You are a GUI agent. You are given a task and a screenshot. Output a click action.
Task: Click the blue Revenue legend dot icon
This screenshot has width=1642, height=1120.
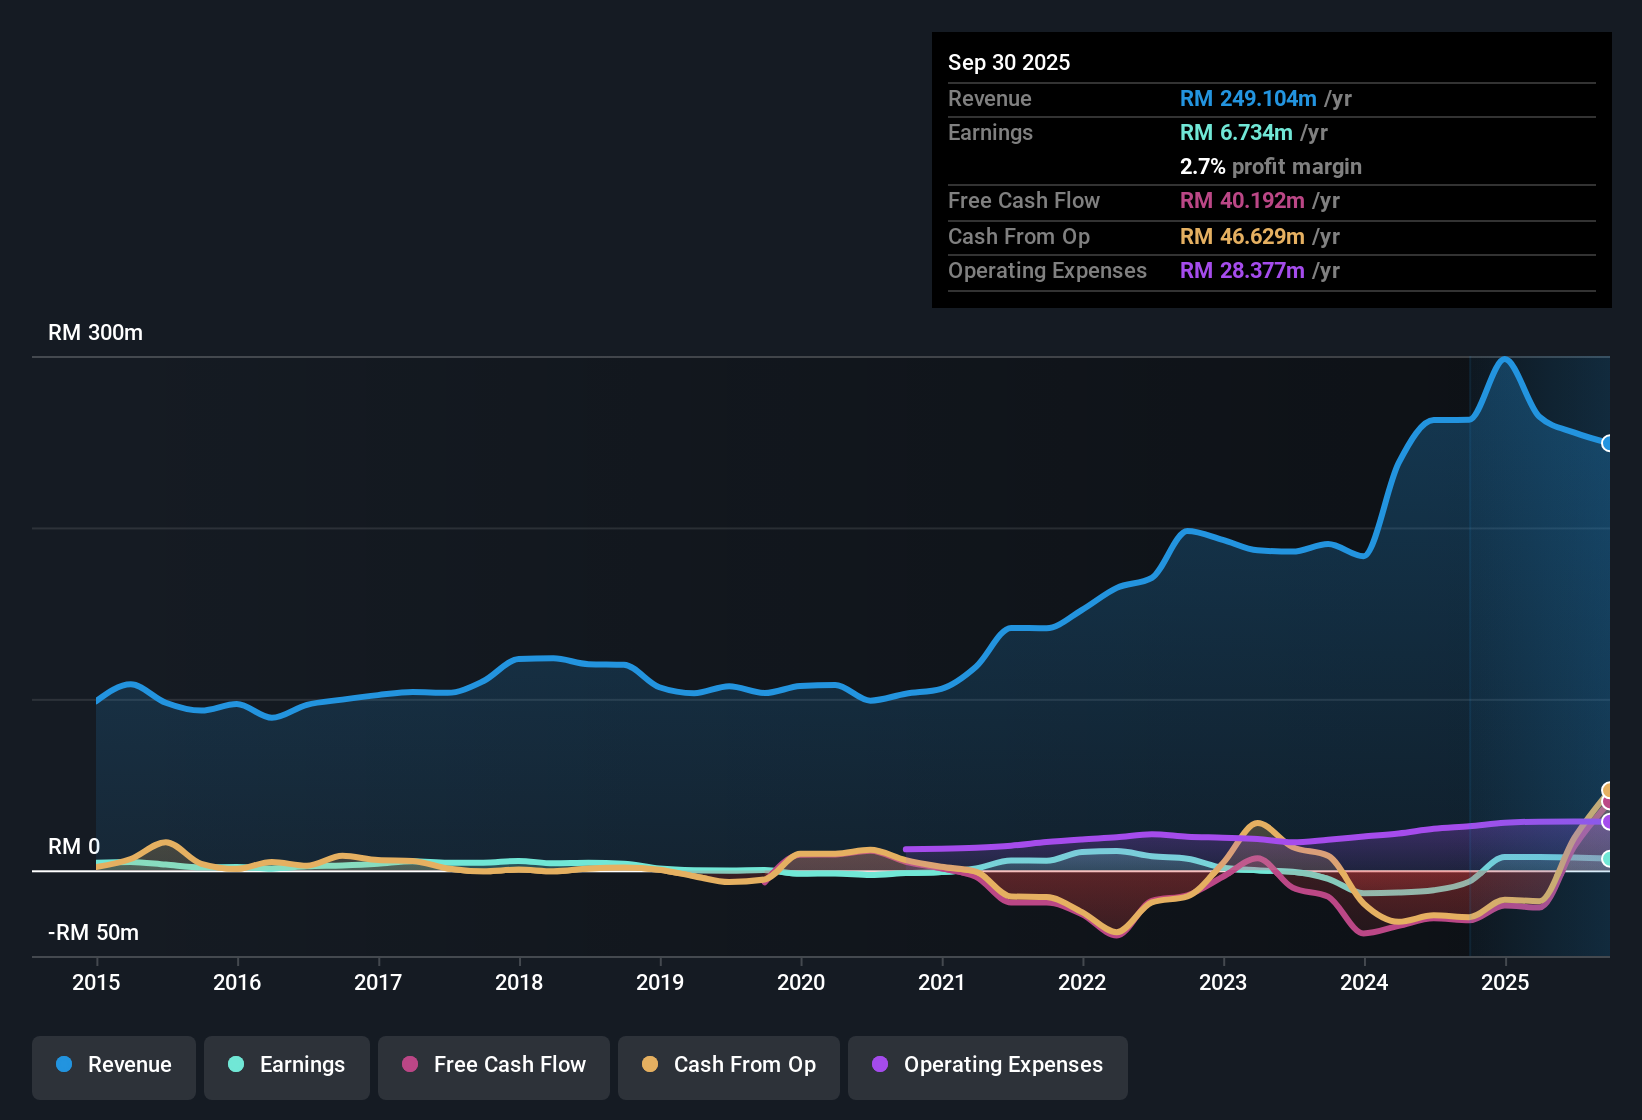[63, 1065]
